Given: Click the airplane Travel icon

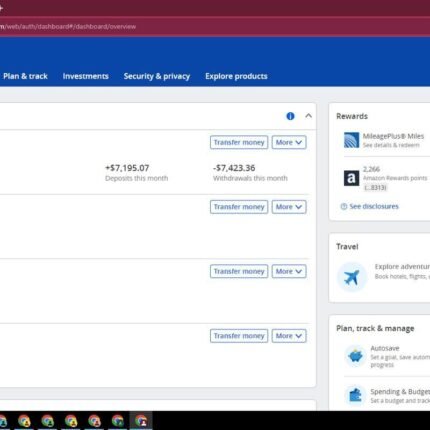Looking at the screenshot, I should (x=352, y=277).
